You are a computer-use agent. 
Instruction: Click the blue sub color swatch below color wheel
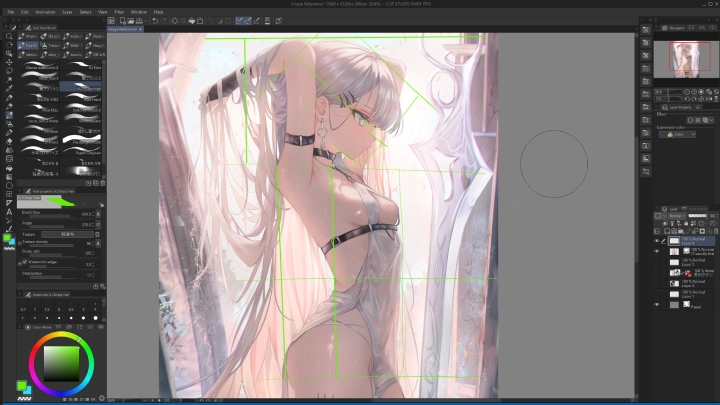click(28, 390)
